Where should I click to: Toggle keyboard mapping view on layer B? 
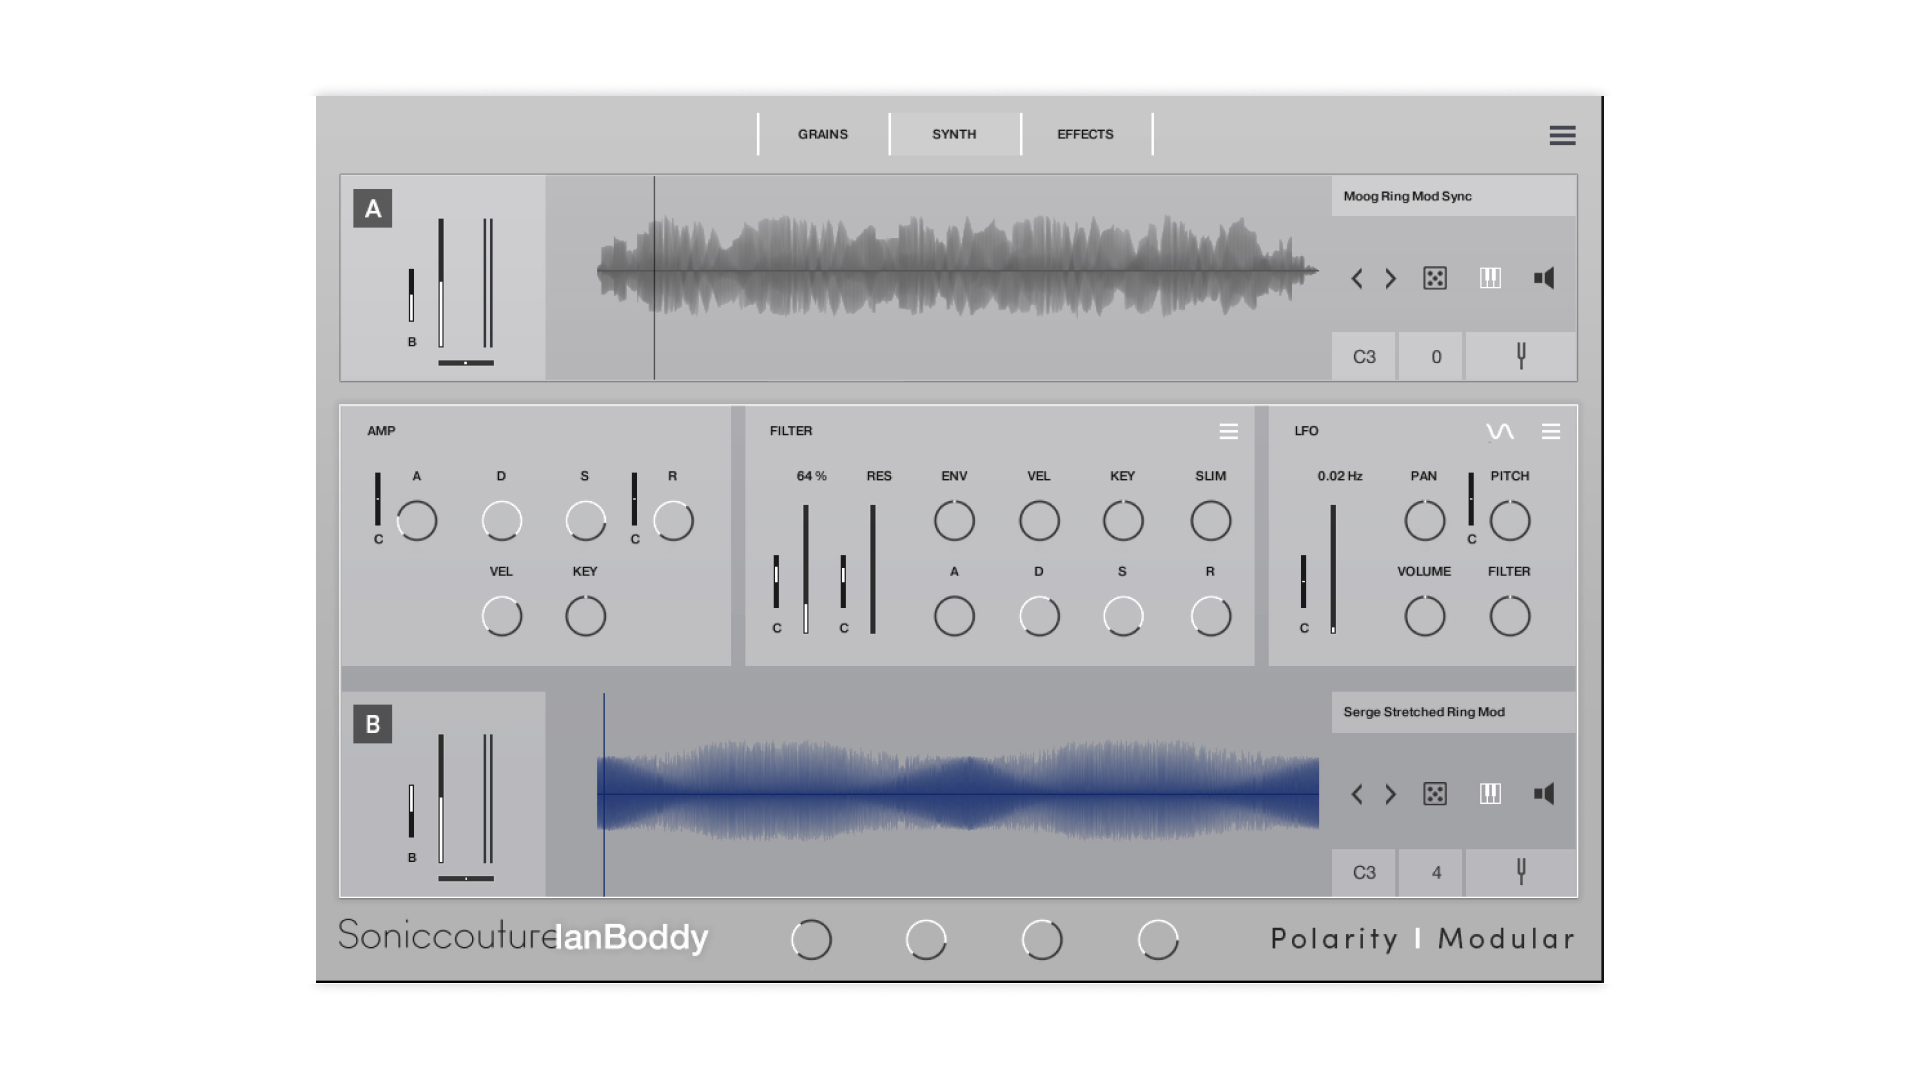1490,794
